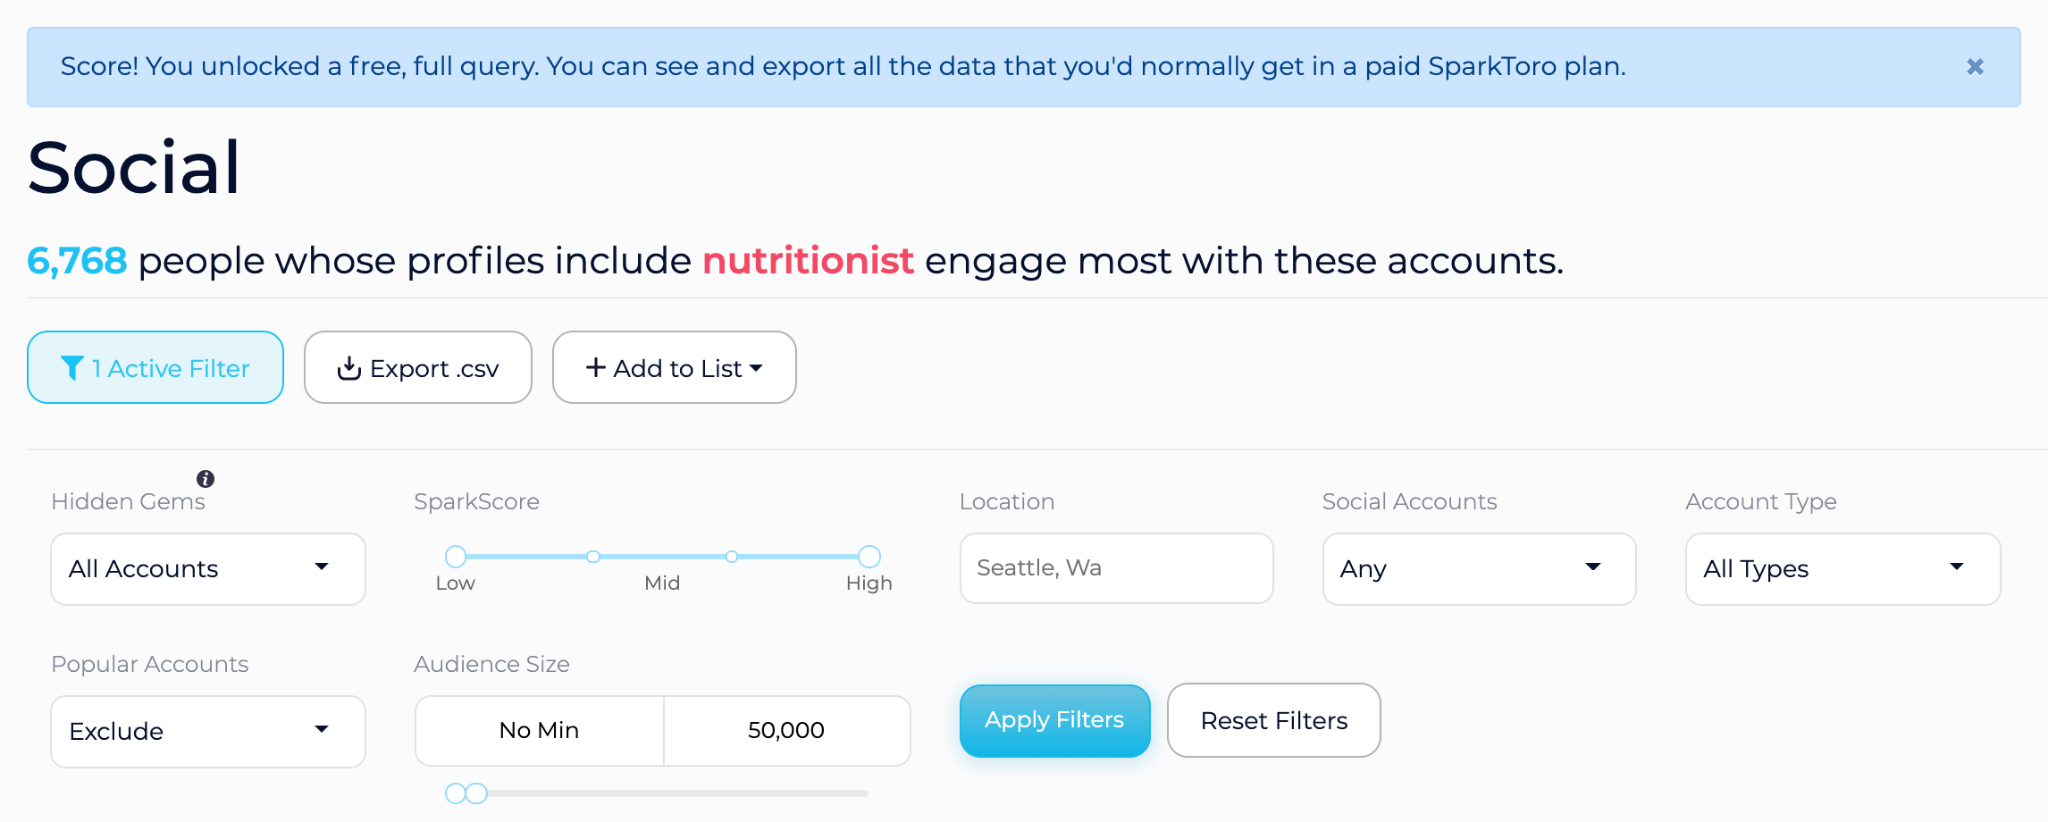Reset all filters
This screenshot has width=2048, height=822.
point(1273,720)
